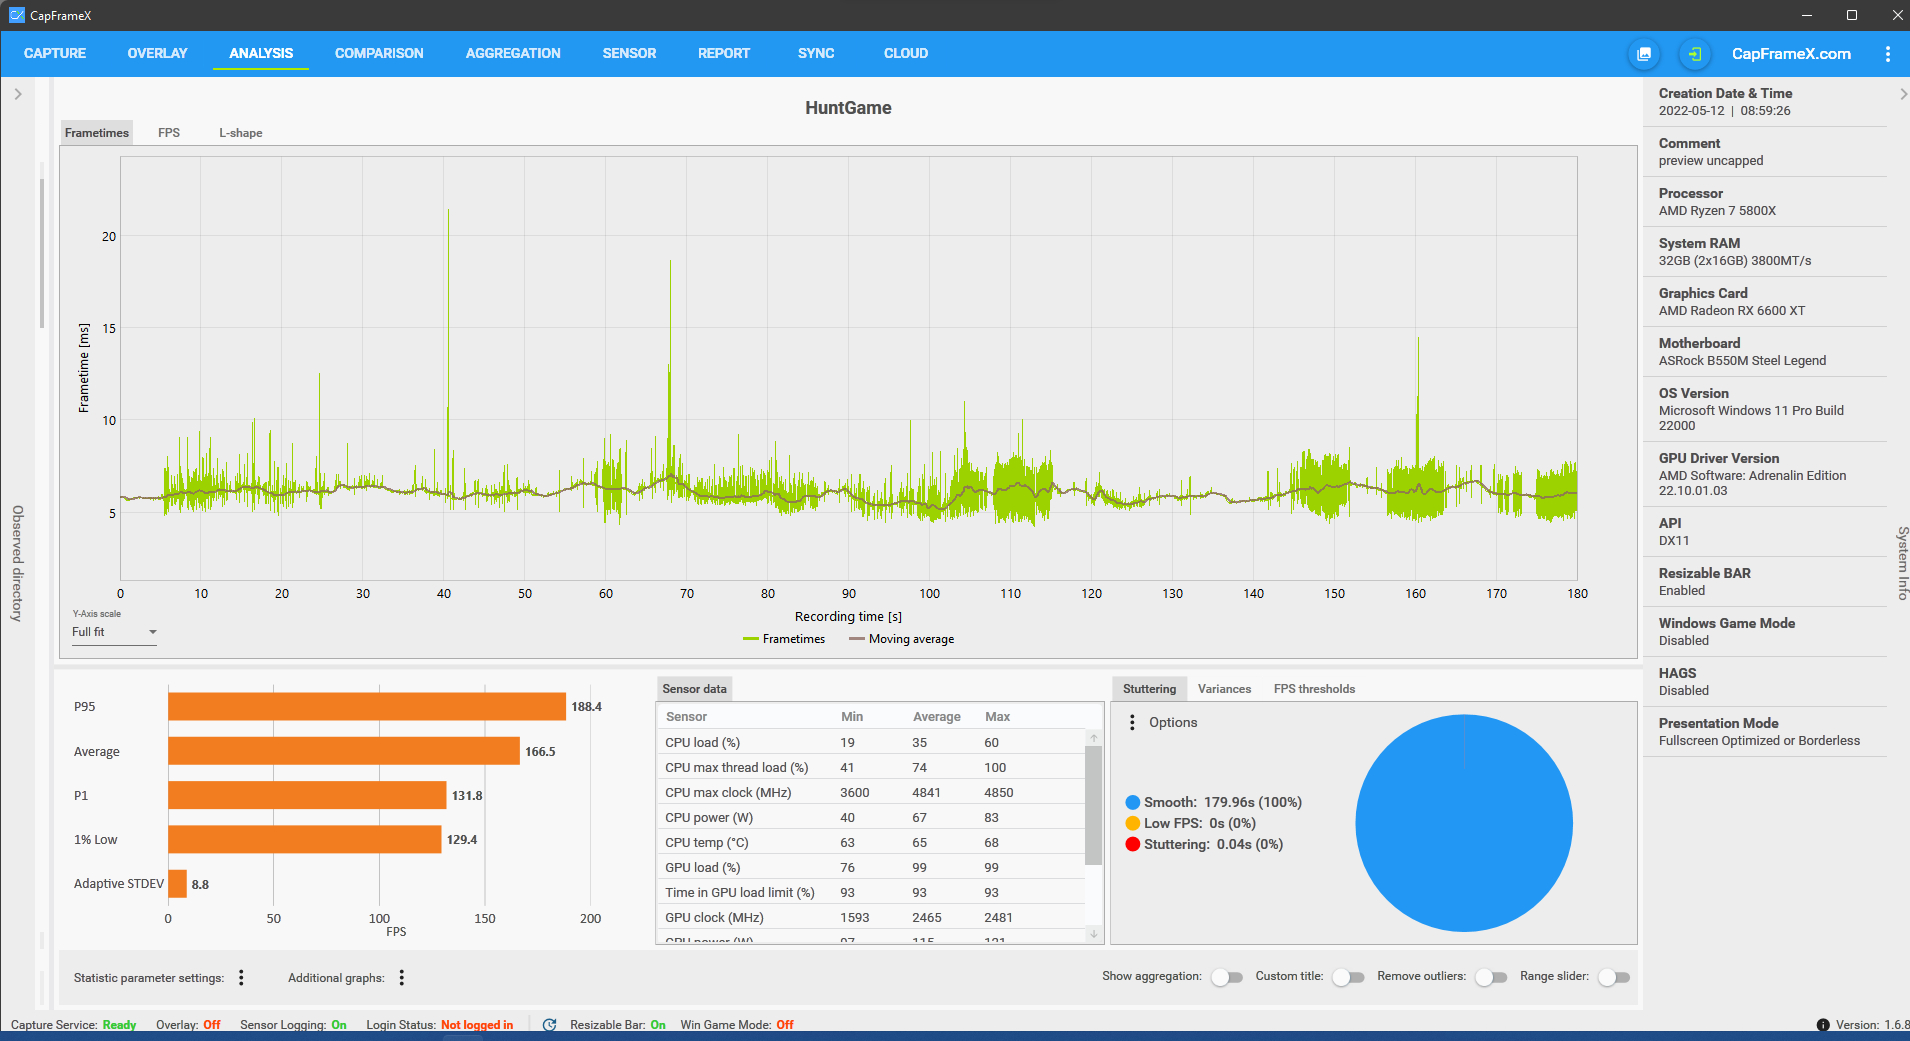Screen dimensions: 1910x1041
Task: Open Statistic parameter settings three-dot menu
Action: [241, 977]
